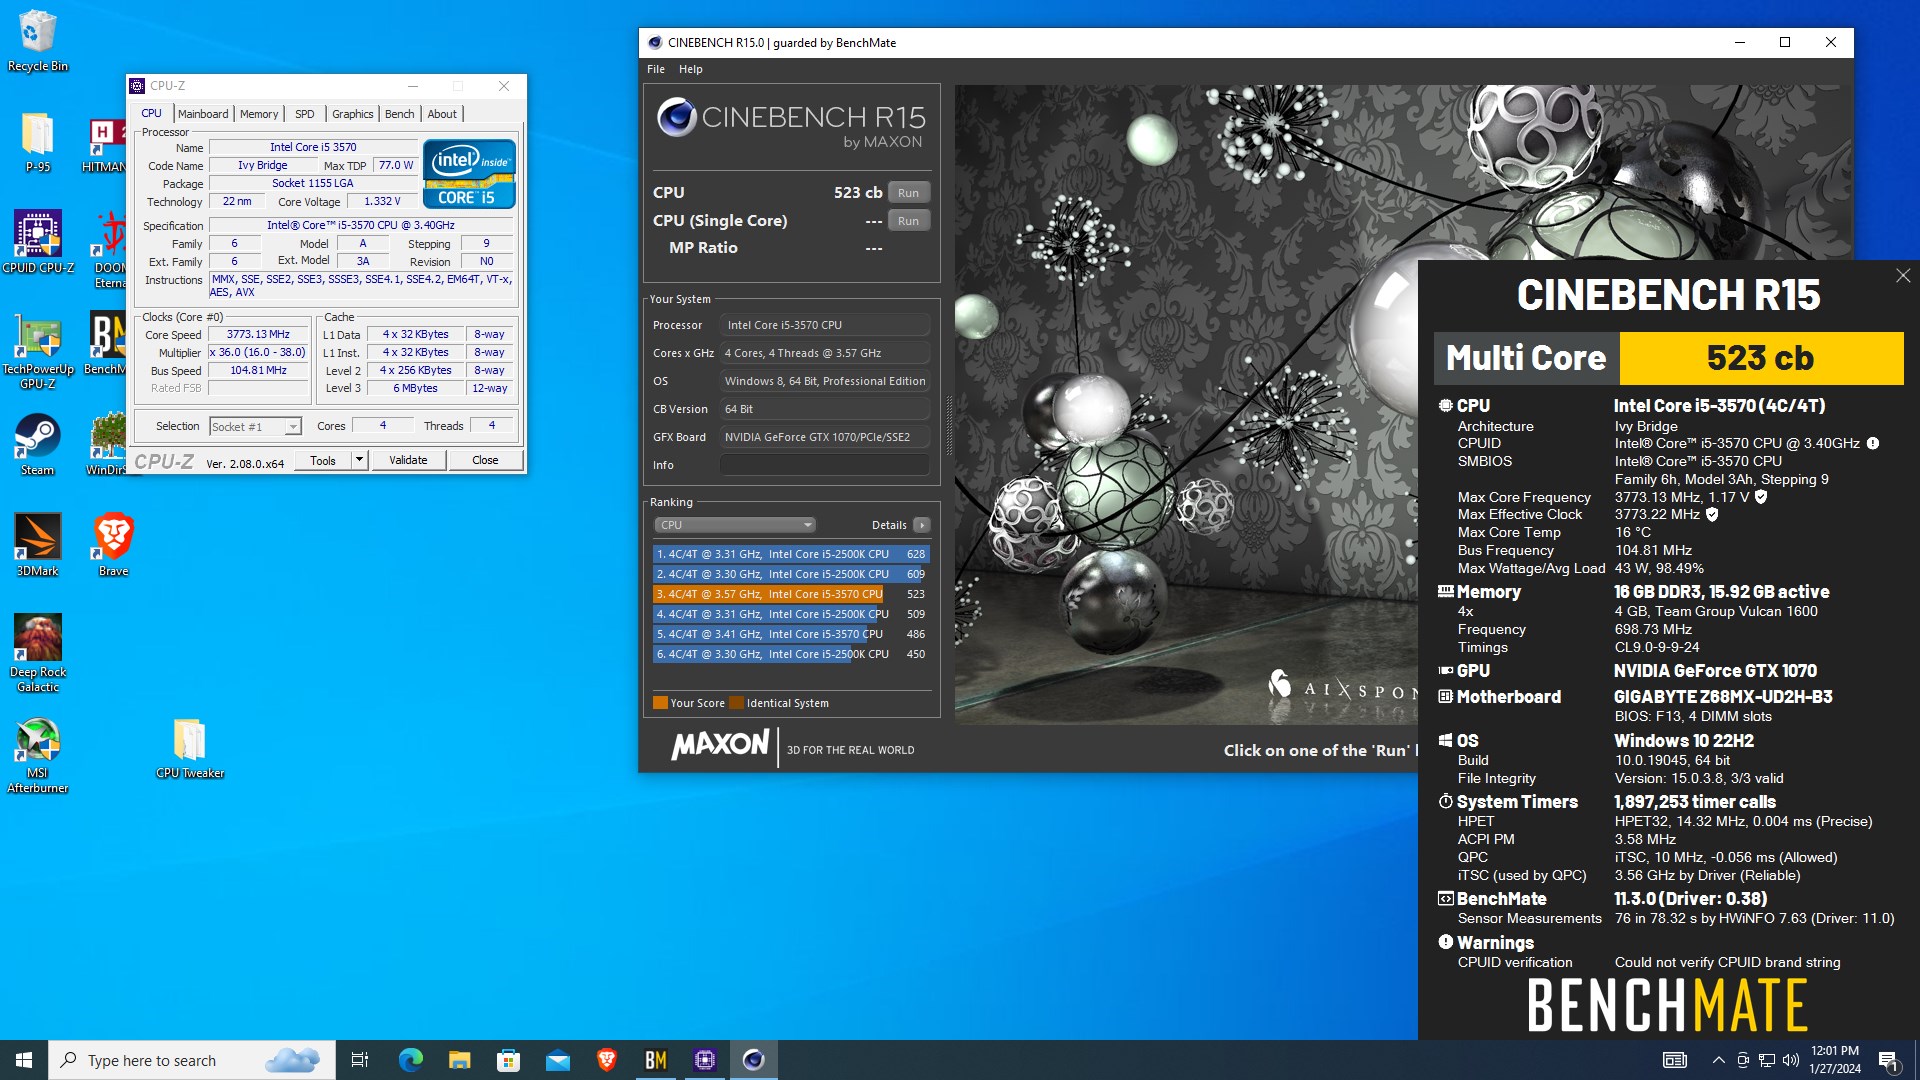Open the About tab in CPU-Z
Viewport: 1920px width, 1080px height.
point(442,114)
